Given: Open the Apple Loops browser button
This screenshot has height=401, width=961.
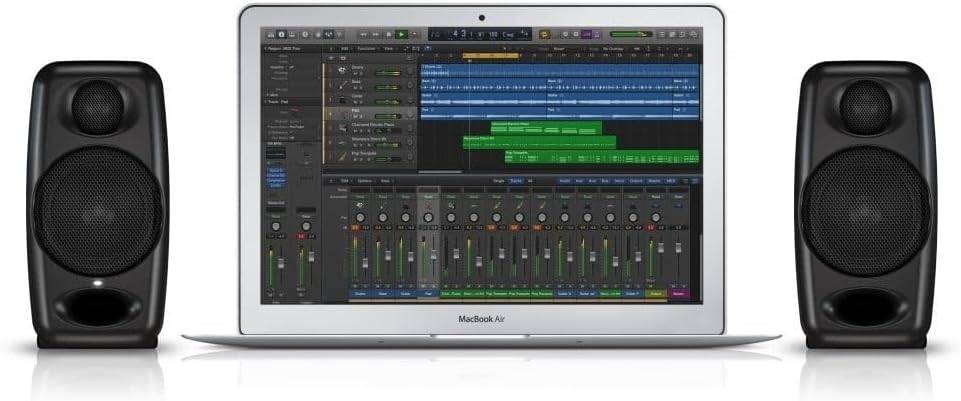Looking at the screenshot, I should click(x=682, y=35).
